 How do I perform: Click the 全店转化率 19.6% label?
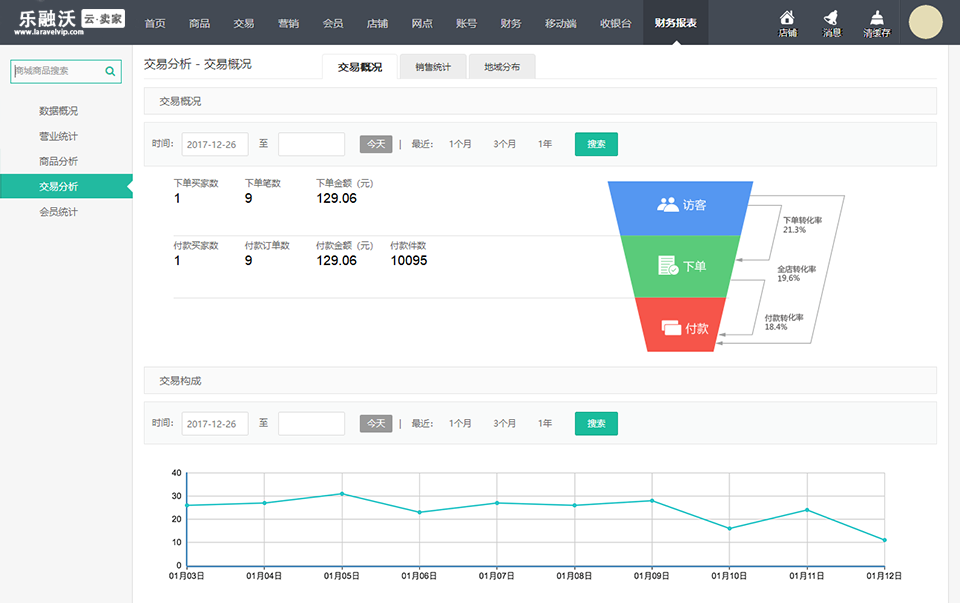pyautogui.click(x=797, y=274)
